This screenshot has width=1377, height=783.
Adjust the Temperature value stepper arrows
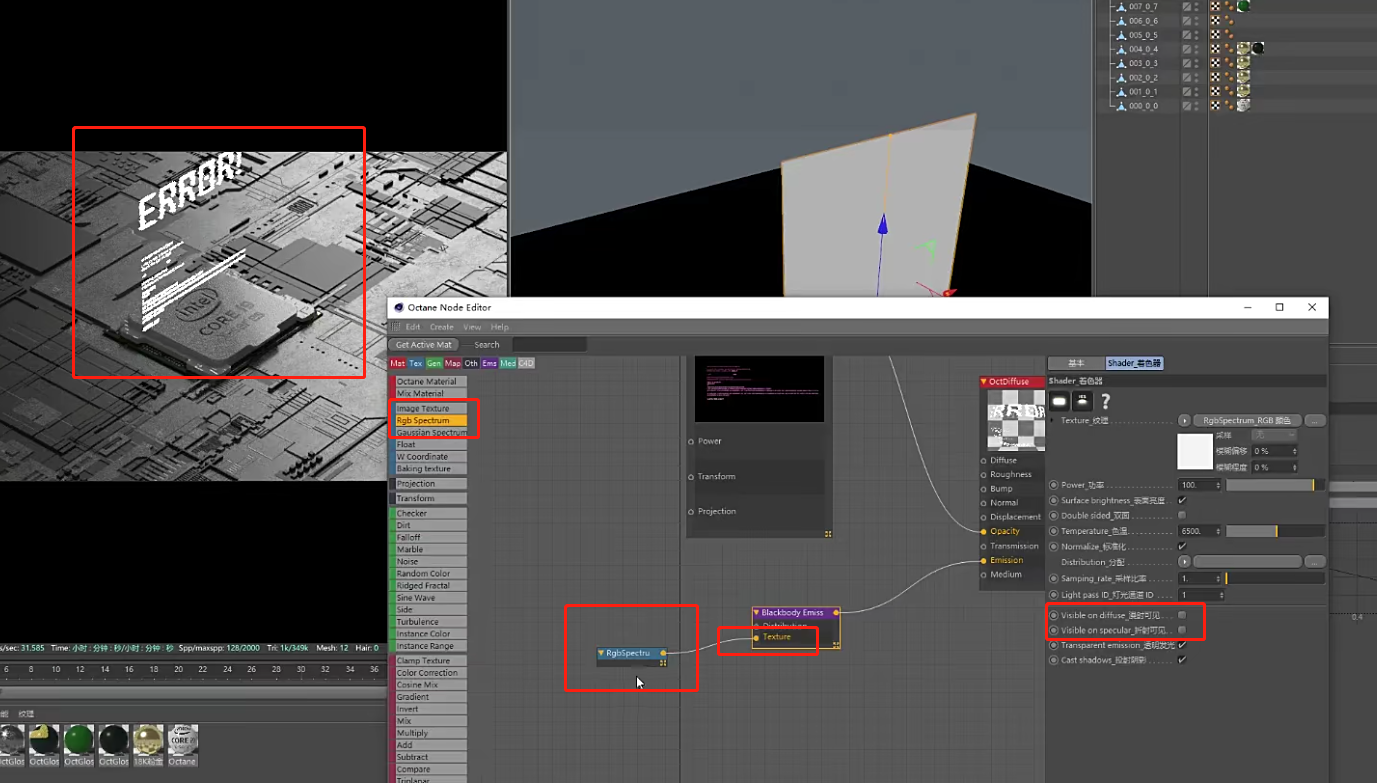(x=1218, y=531)
